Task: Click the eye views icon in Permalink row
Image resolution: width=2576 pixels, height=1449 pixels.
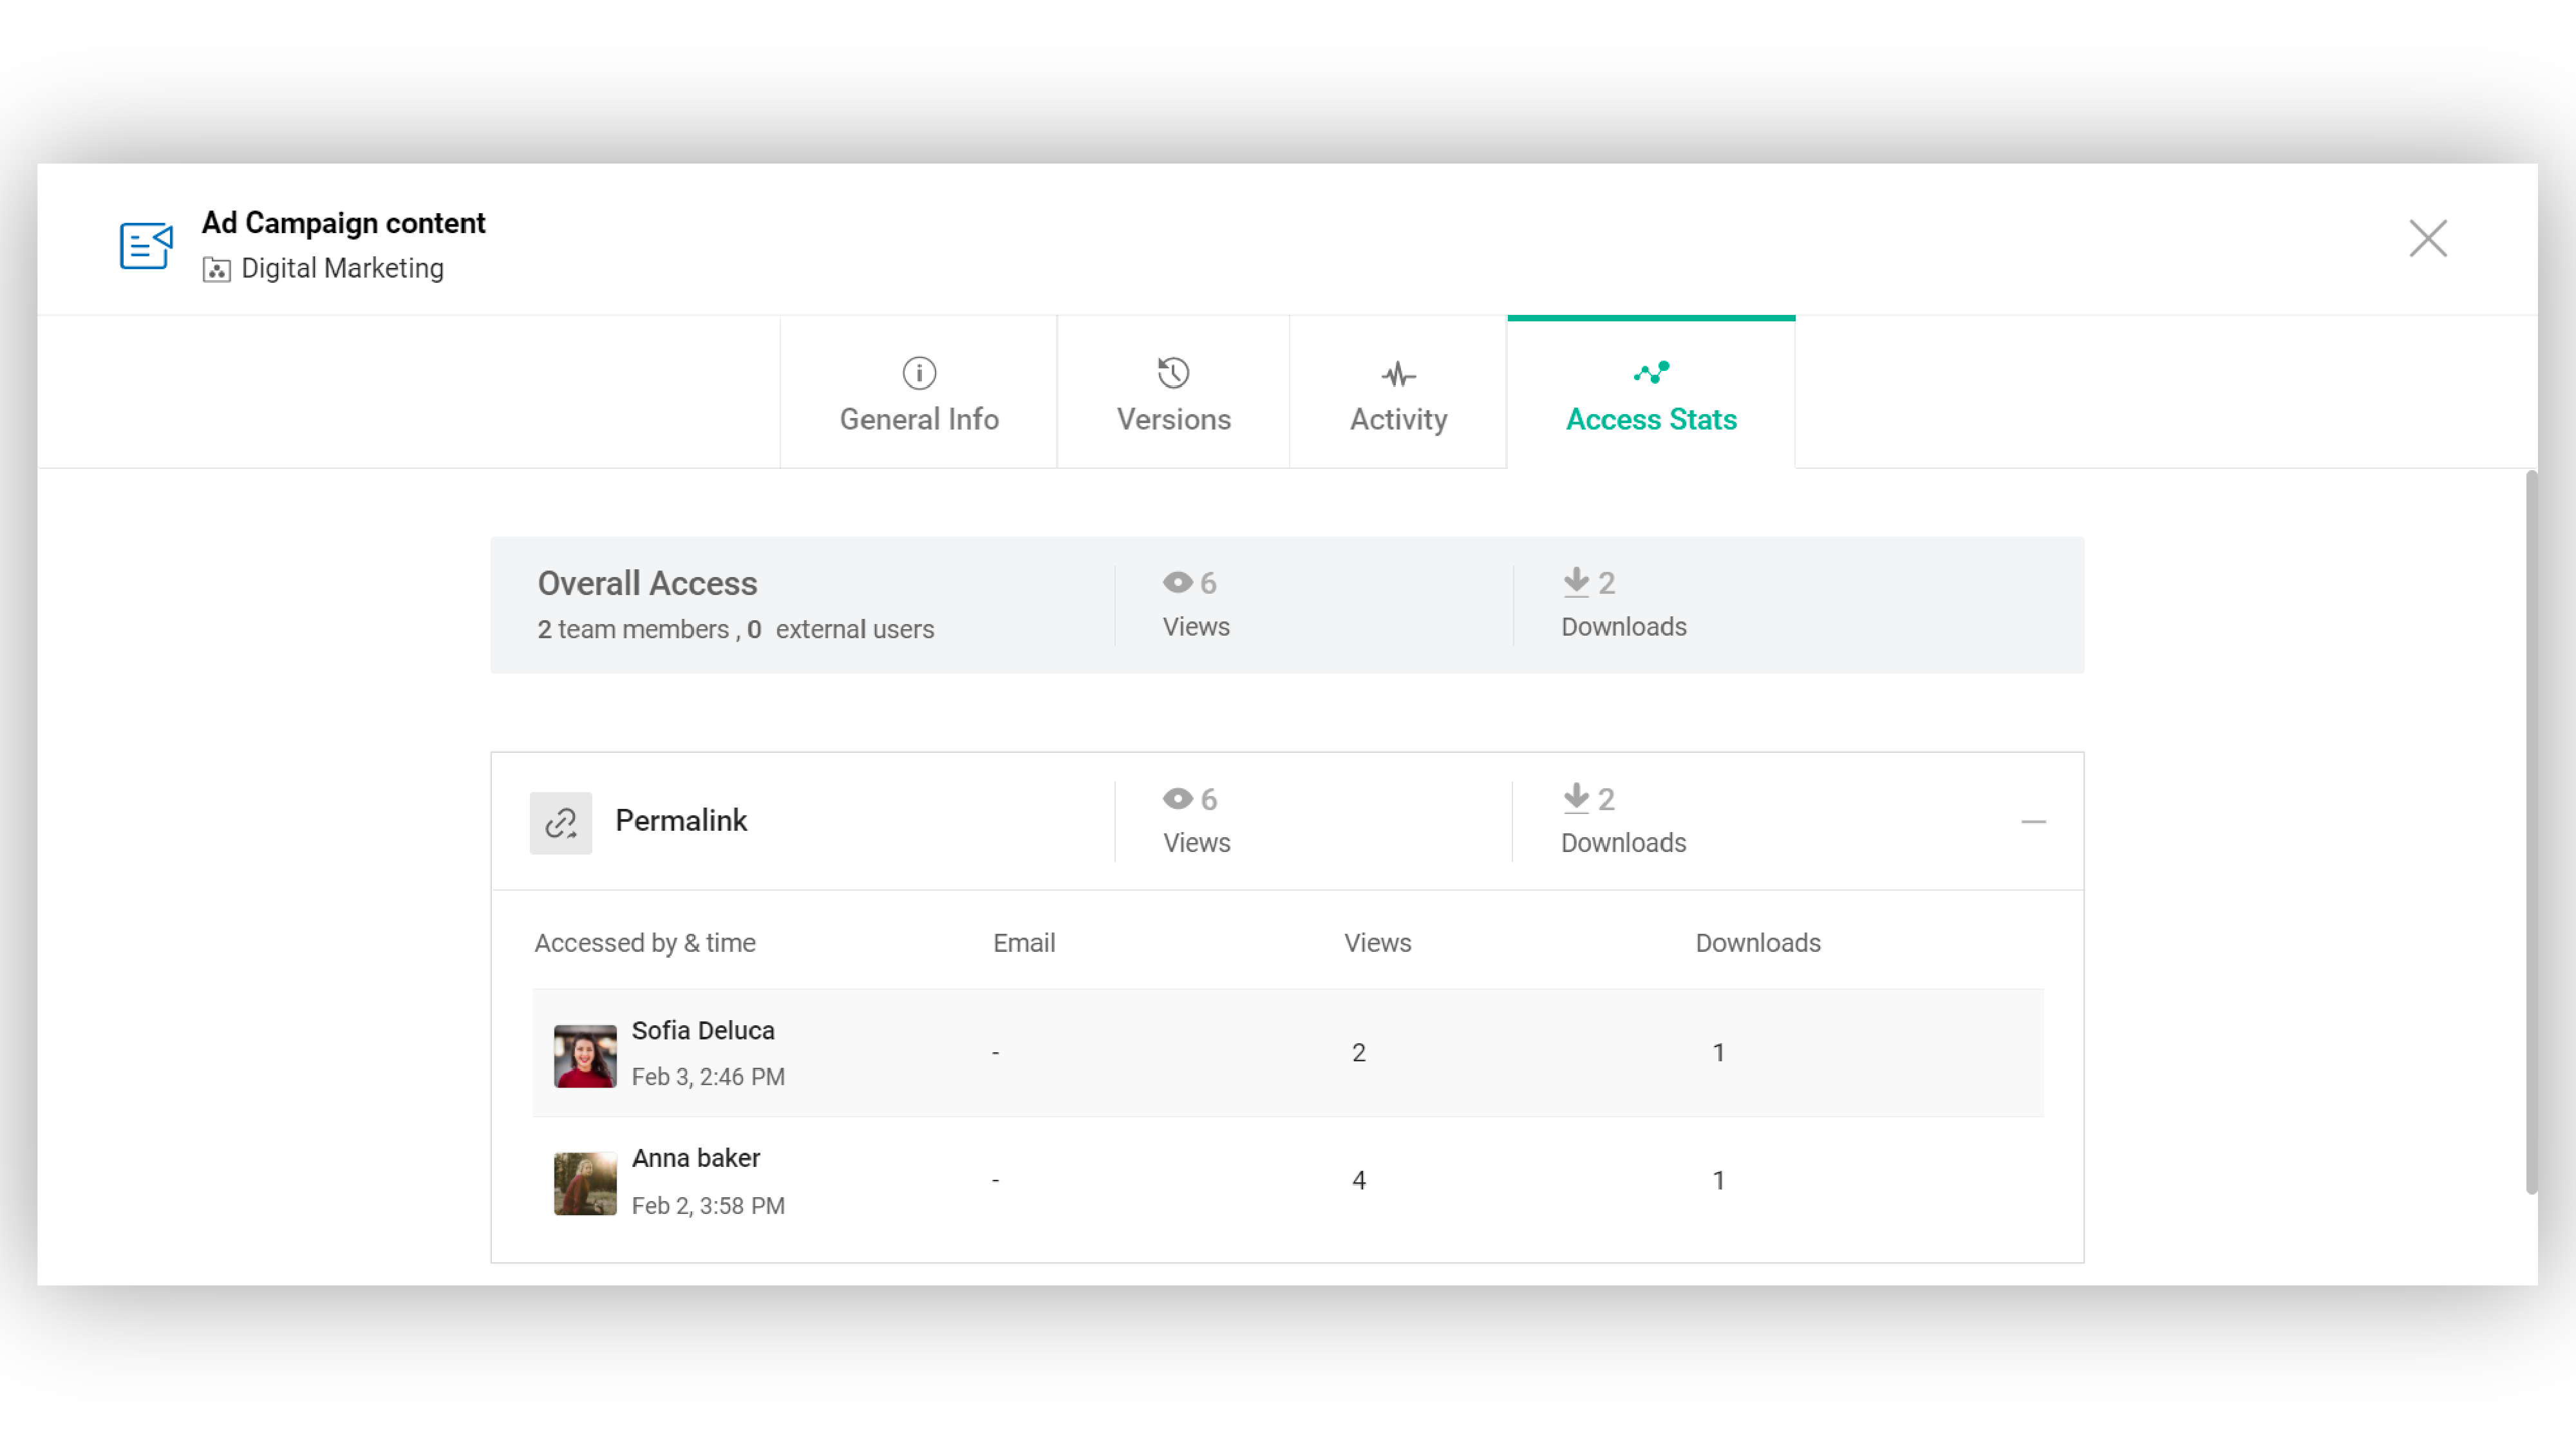Action: tap(1177, 798)
